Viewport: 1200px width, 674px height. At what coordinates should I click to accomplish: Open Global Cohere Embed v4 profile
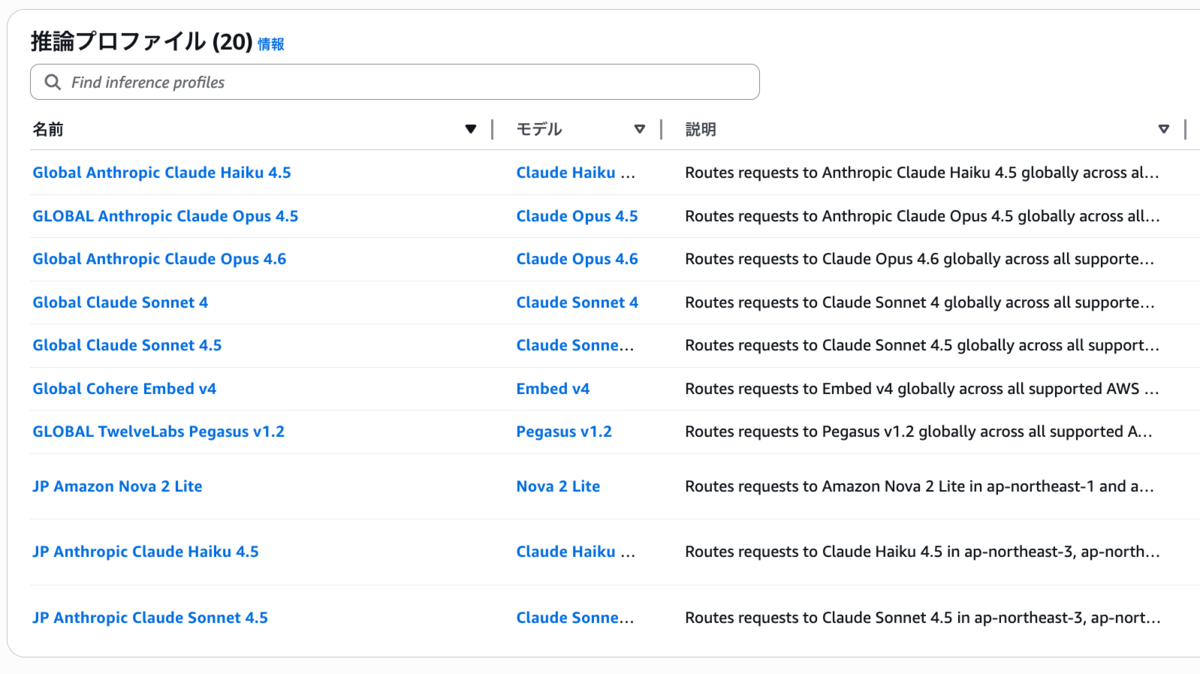124,388
